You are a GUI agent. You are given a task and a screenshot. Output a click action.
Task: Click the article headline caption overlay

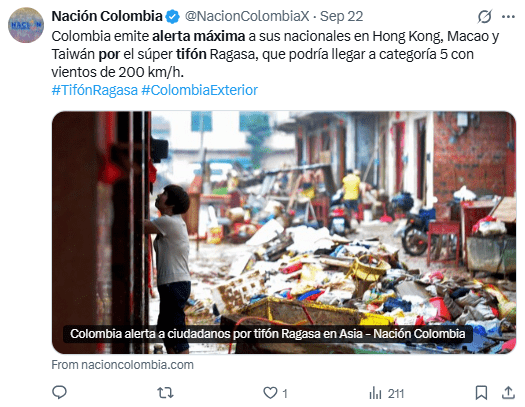267,334
